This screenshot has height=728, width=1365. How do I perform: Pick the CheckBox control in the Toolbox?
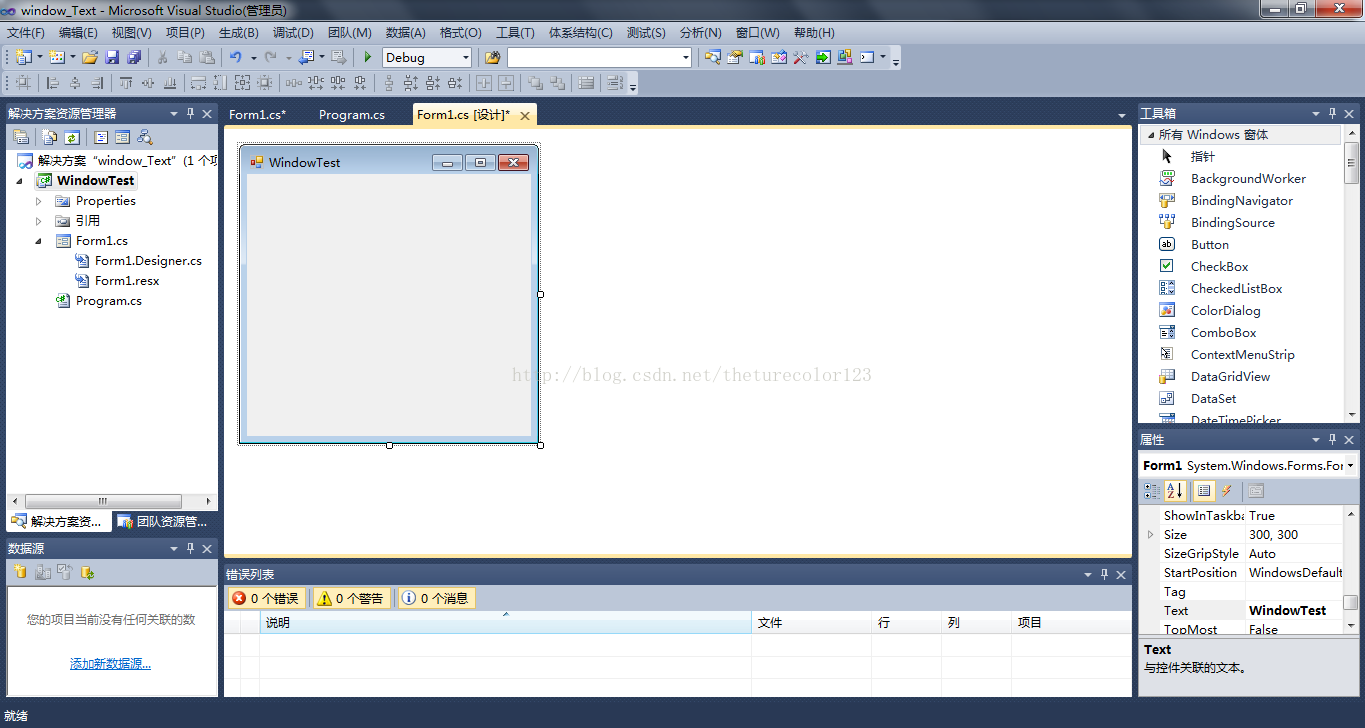click(1219, 266)
